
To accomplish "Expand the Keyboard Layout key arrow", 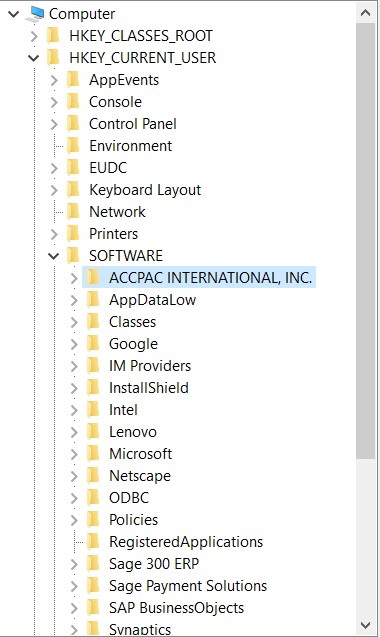I will (54, 190).
